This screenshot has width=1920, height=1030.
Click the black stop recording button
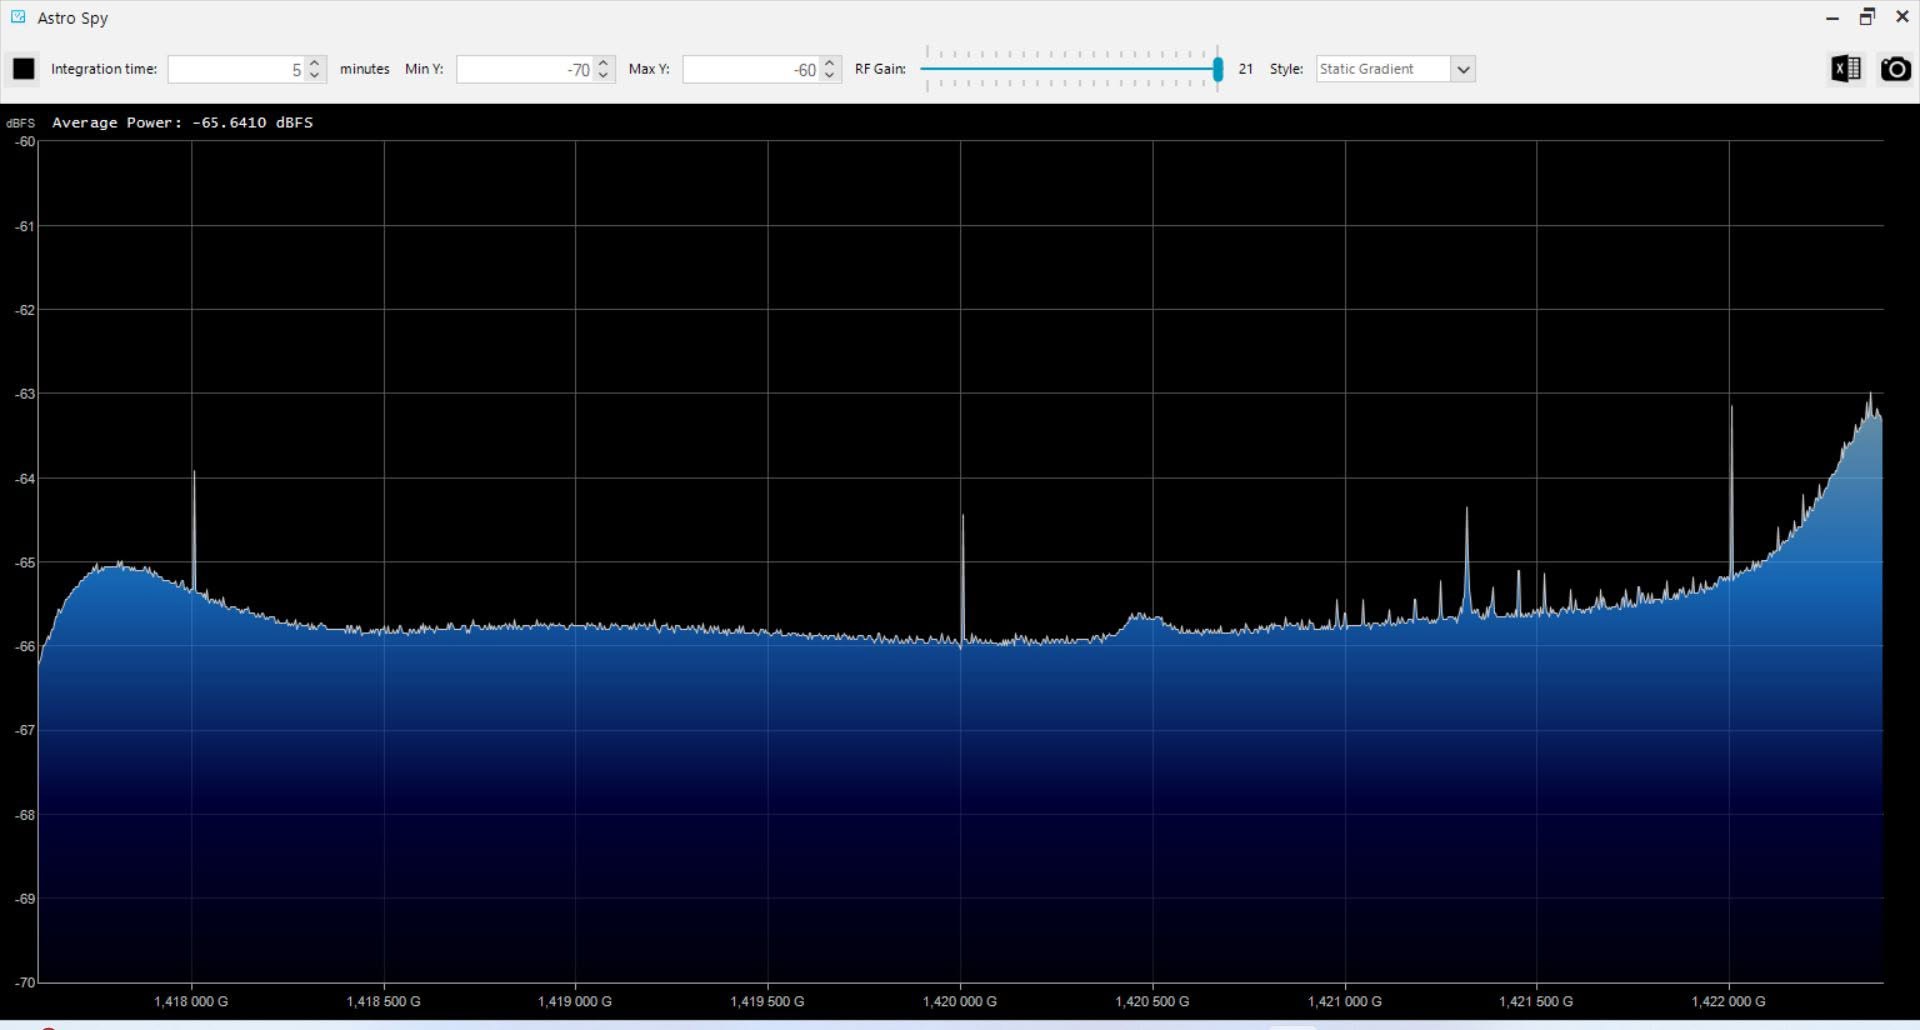(23, 69)
